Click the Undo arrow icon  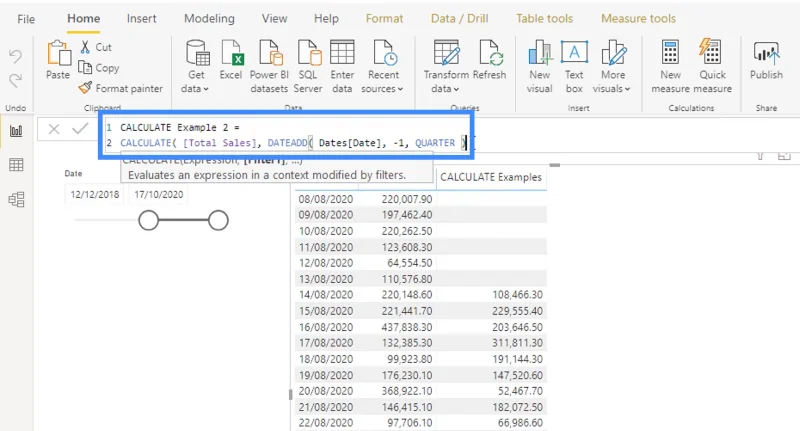15,56
